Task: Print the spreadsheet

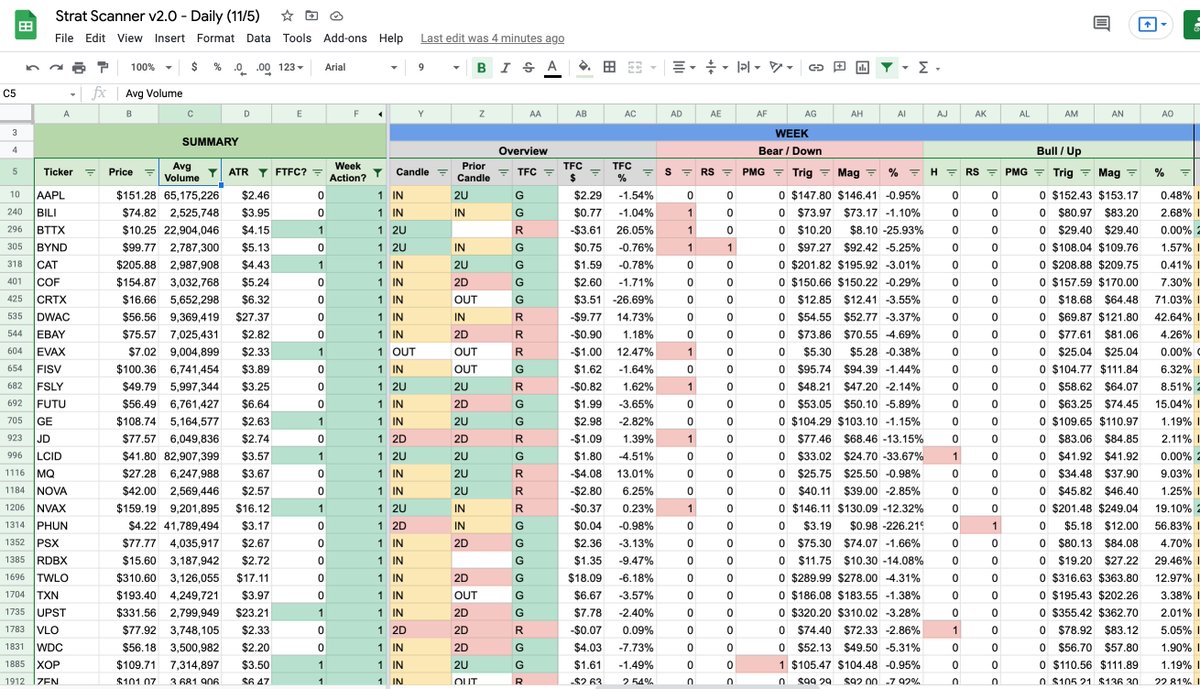Action: coord(79,67)
